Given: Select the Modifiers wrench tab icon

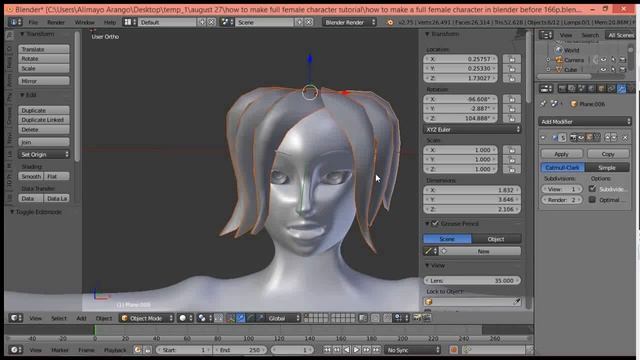Looking at the screenshot, I should [621, 89].
